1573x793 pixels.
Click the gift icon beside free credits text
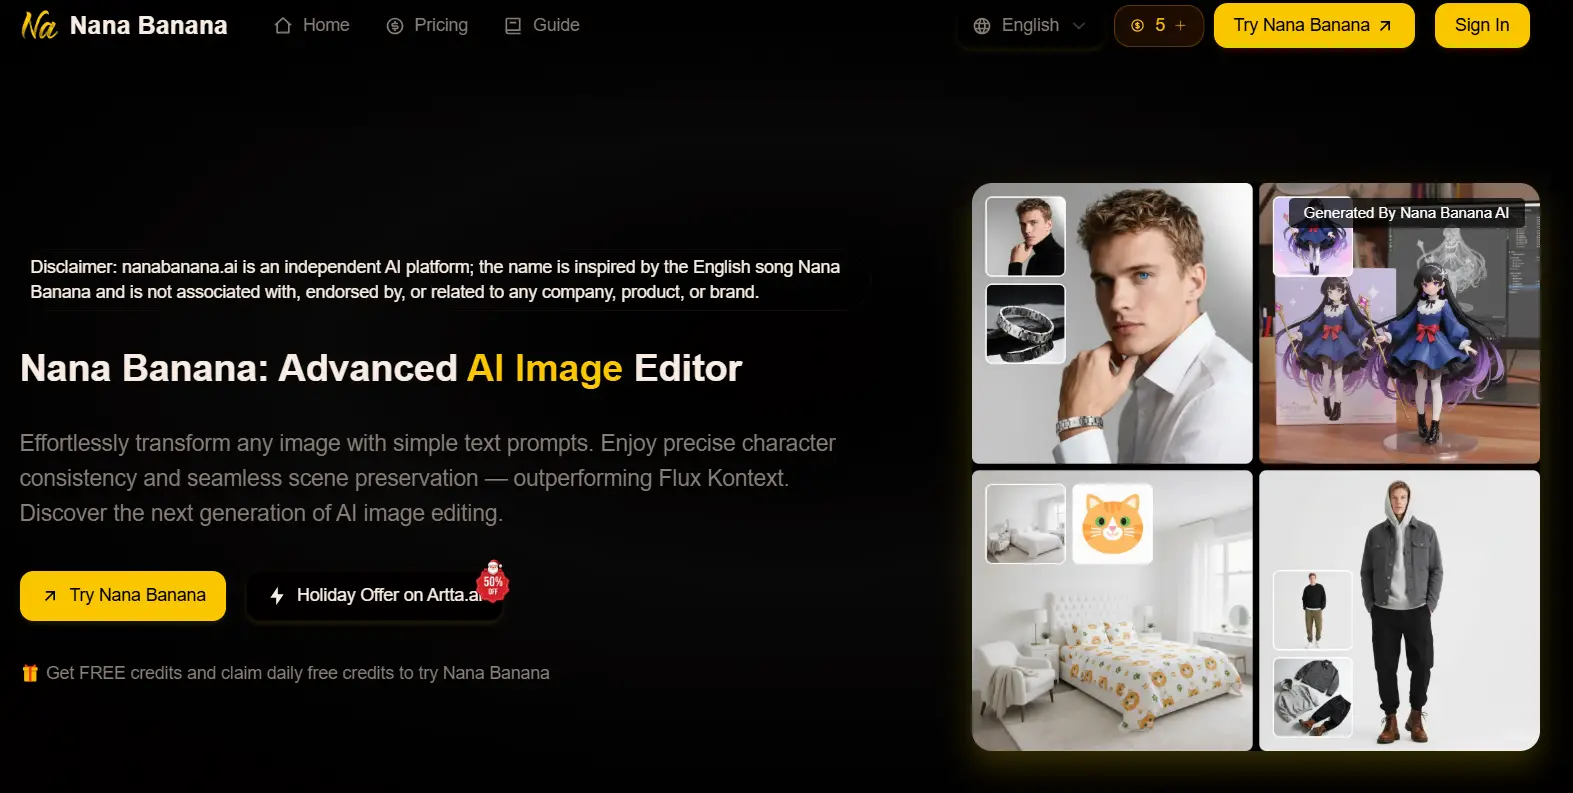(x=30, y=673)
